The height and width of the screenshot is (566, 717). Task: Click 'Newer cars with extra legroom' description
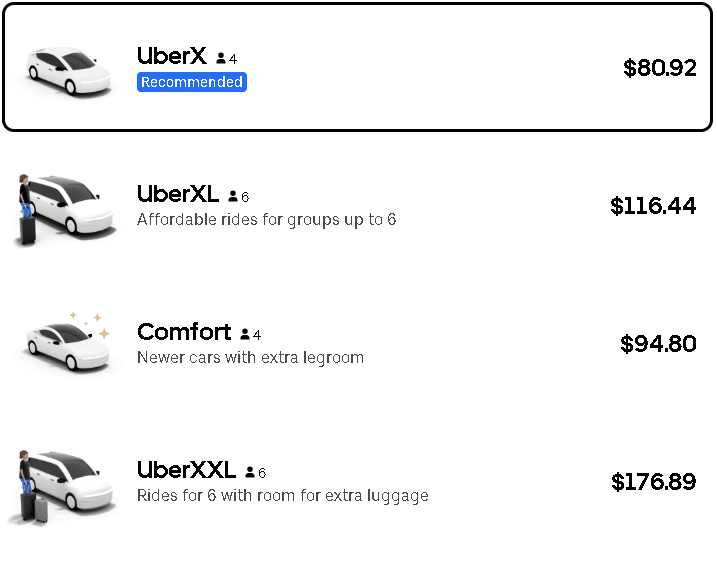(x=250, y=357)
